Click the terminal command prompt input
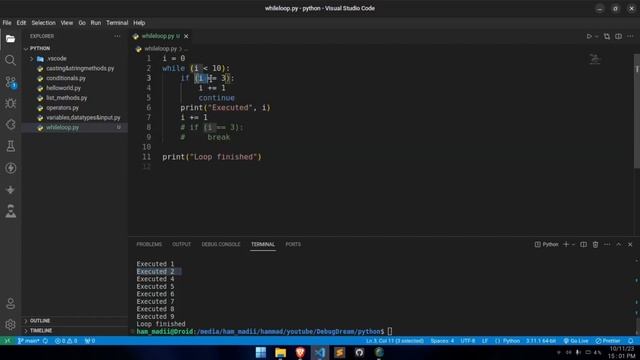The width and height of the screenshot is (640, 360). pos(390,331)
